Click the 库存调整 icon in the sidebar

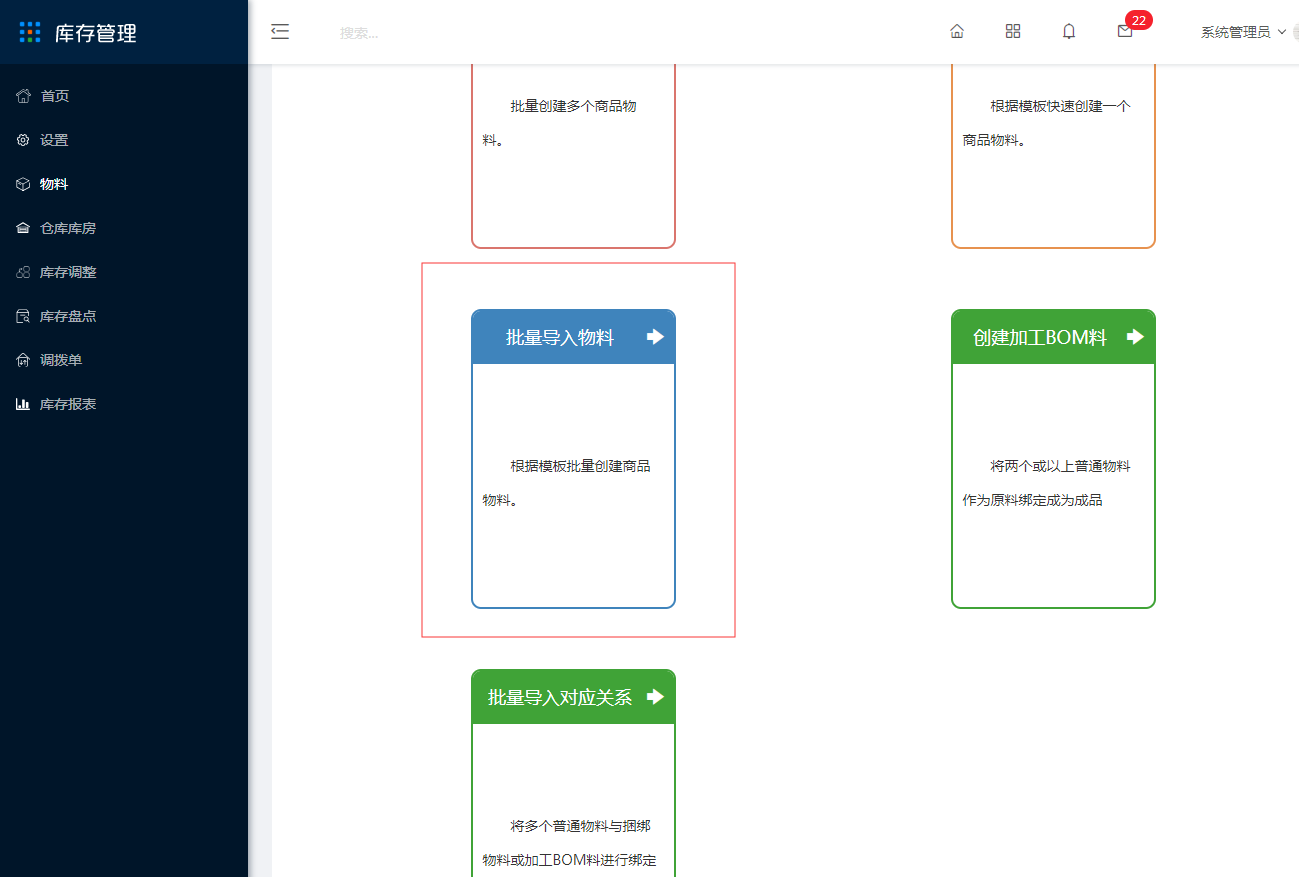23,272
